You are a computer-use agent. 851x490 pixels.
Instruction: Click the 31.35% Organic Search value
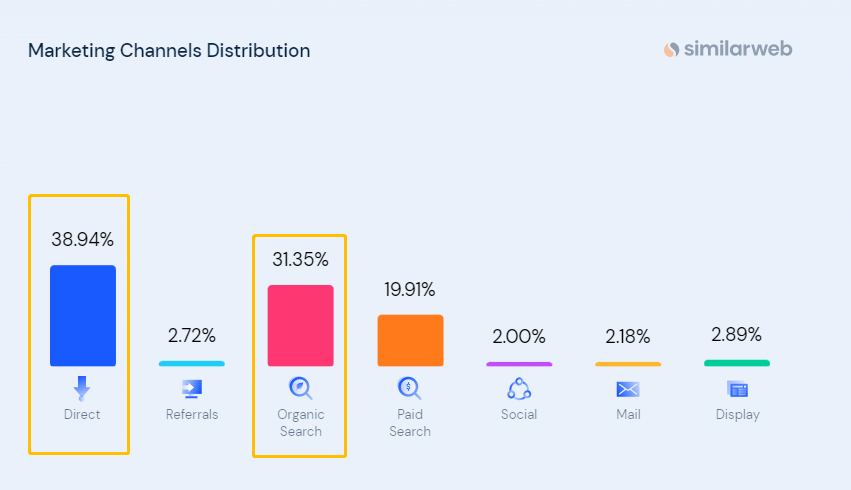point(300,260)
